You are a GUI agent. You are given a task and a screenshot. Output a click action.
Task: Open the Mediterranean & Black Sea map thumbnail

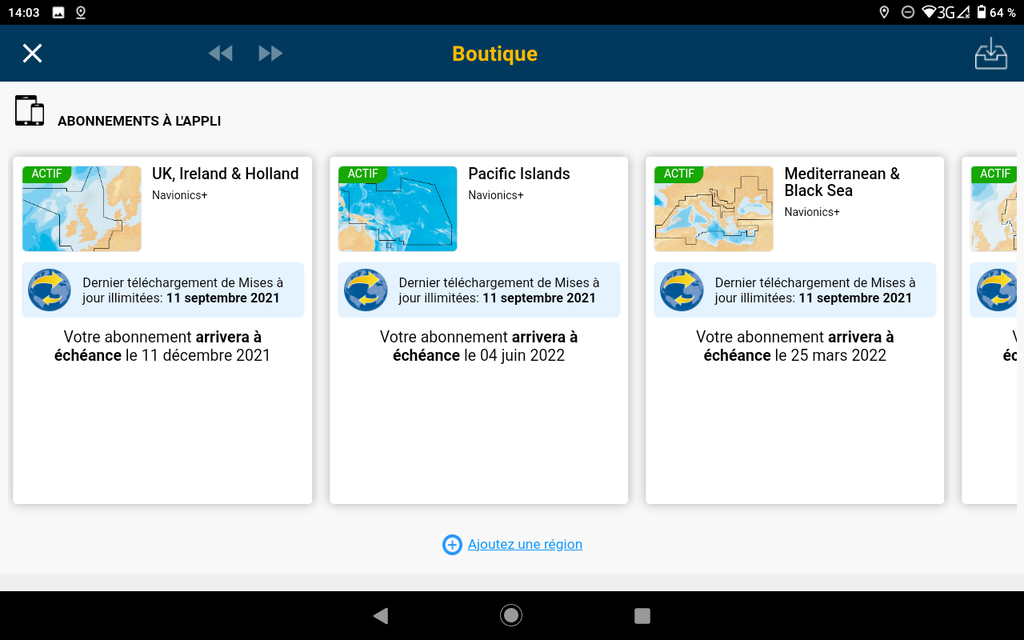714,209
